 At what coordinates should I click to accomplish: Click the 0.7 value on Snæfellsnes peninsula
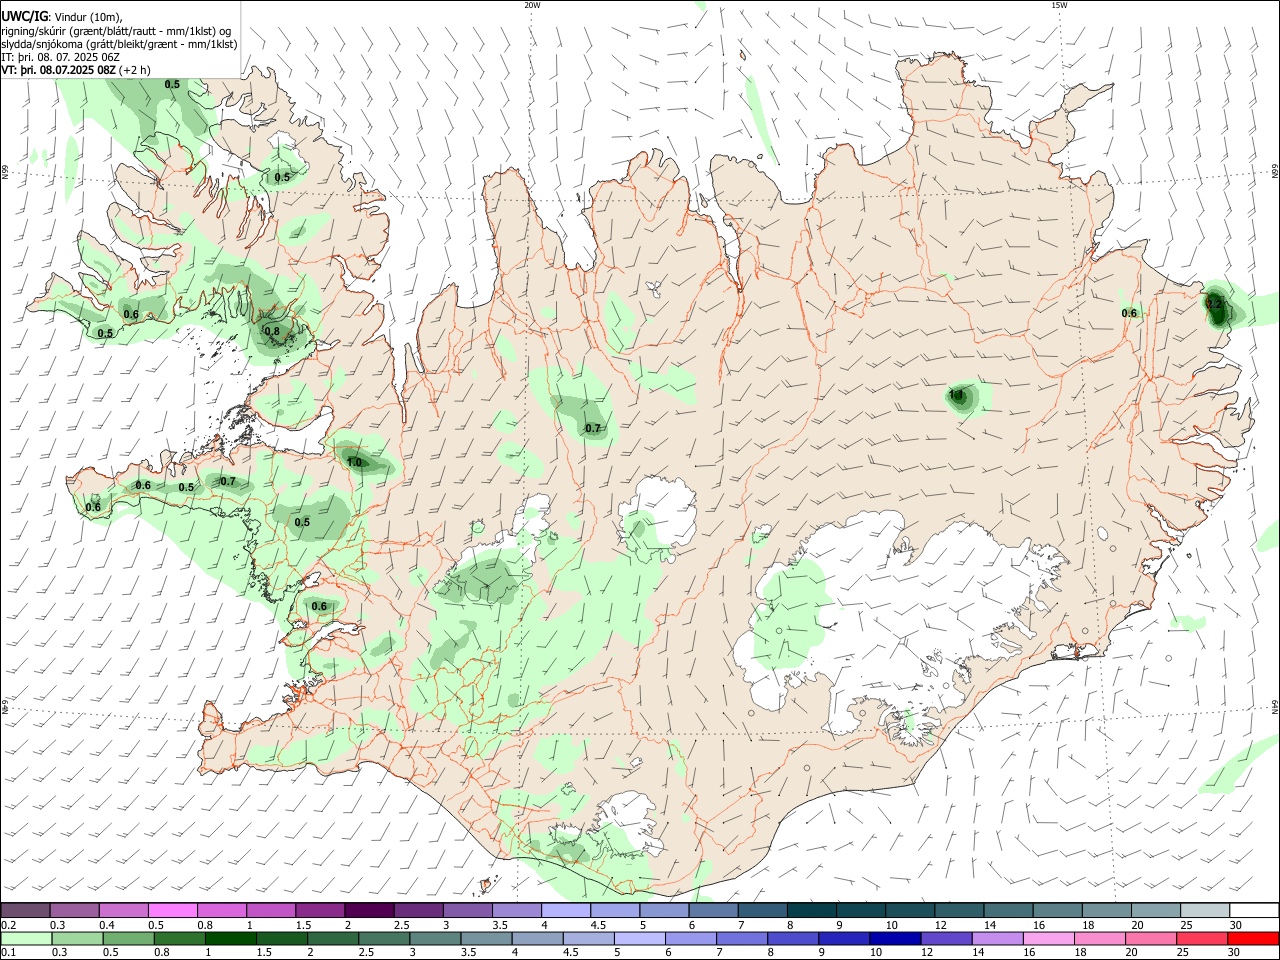point(228,481)
